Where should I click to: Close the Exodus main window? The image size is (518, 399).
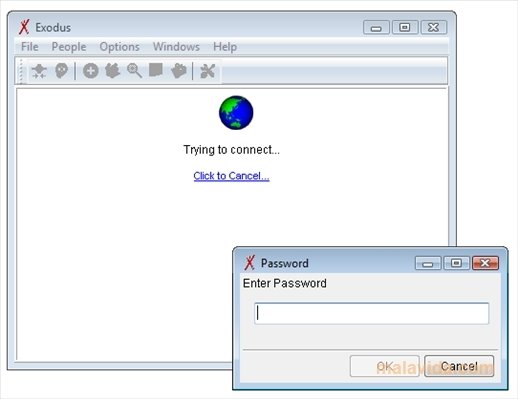434,27
